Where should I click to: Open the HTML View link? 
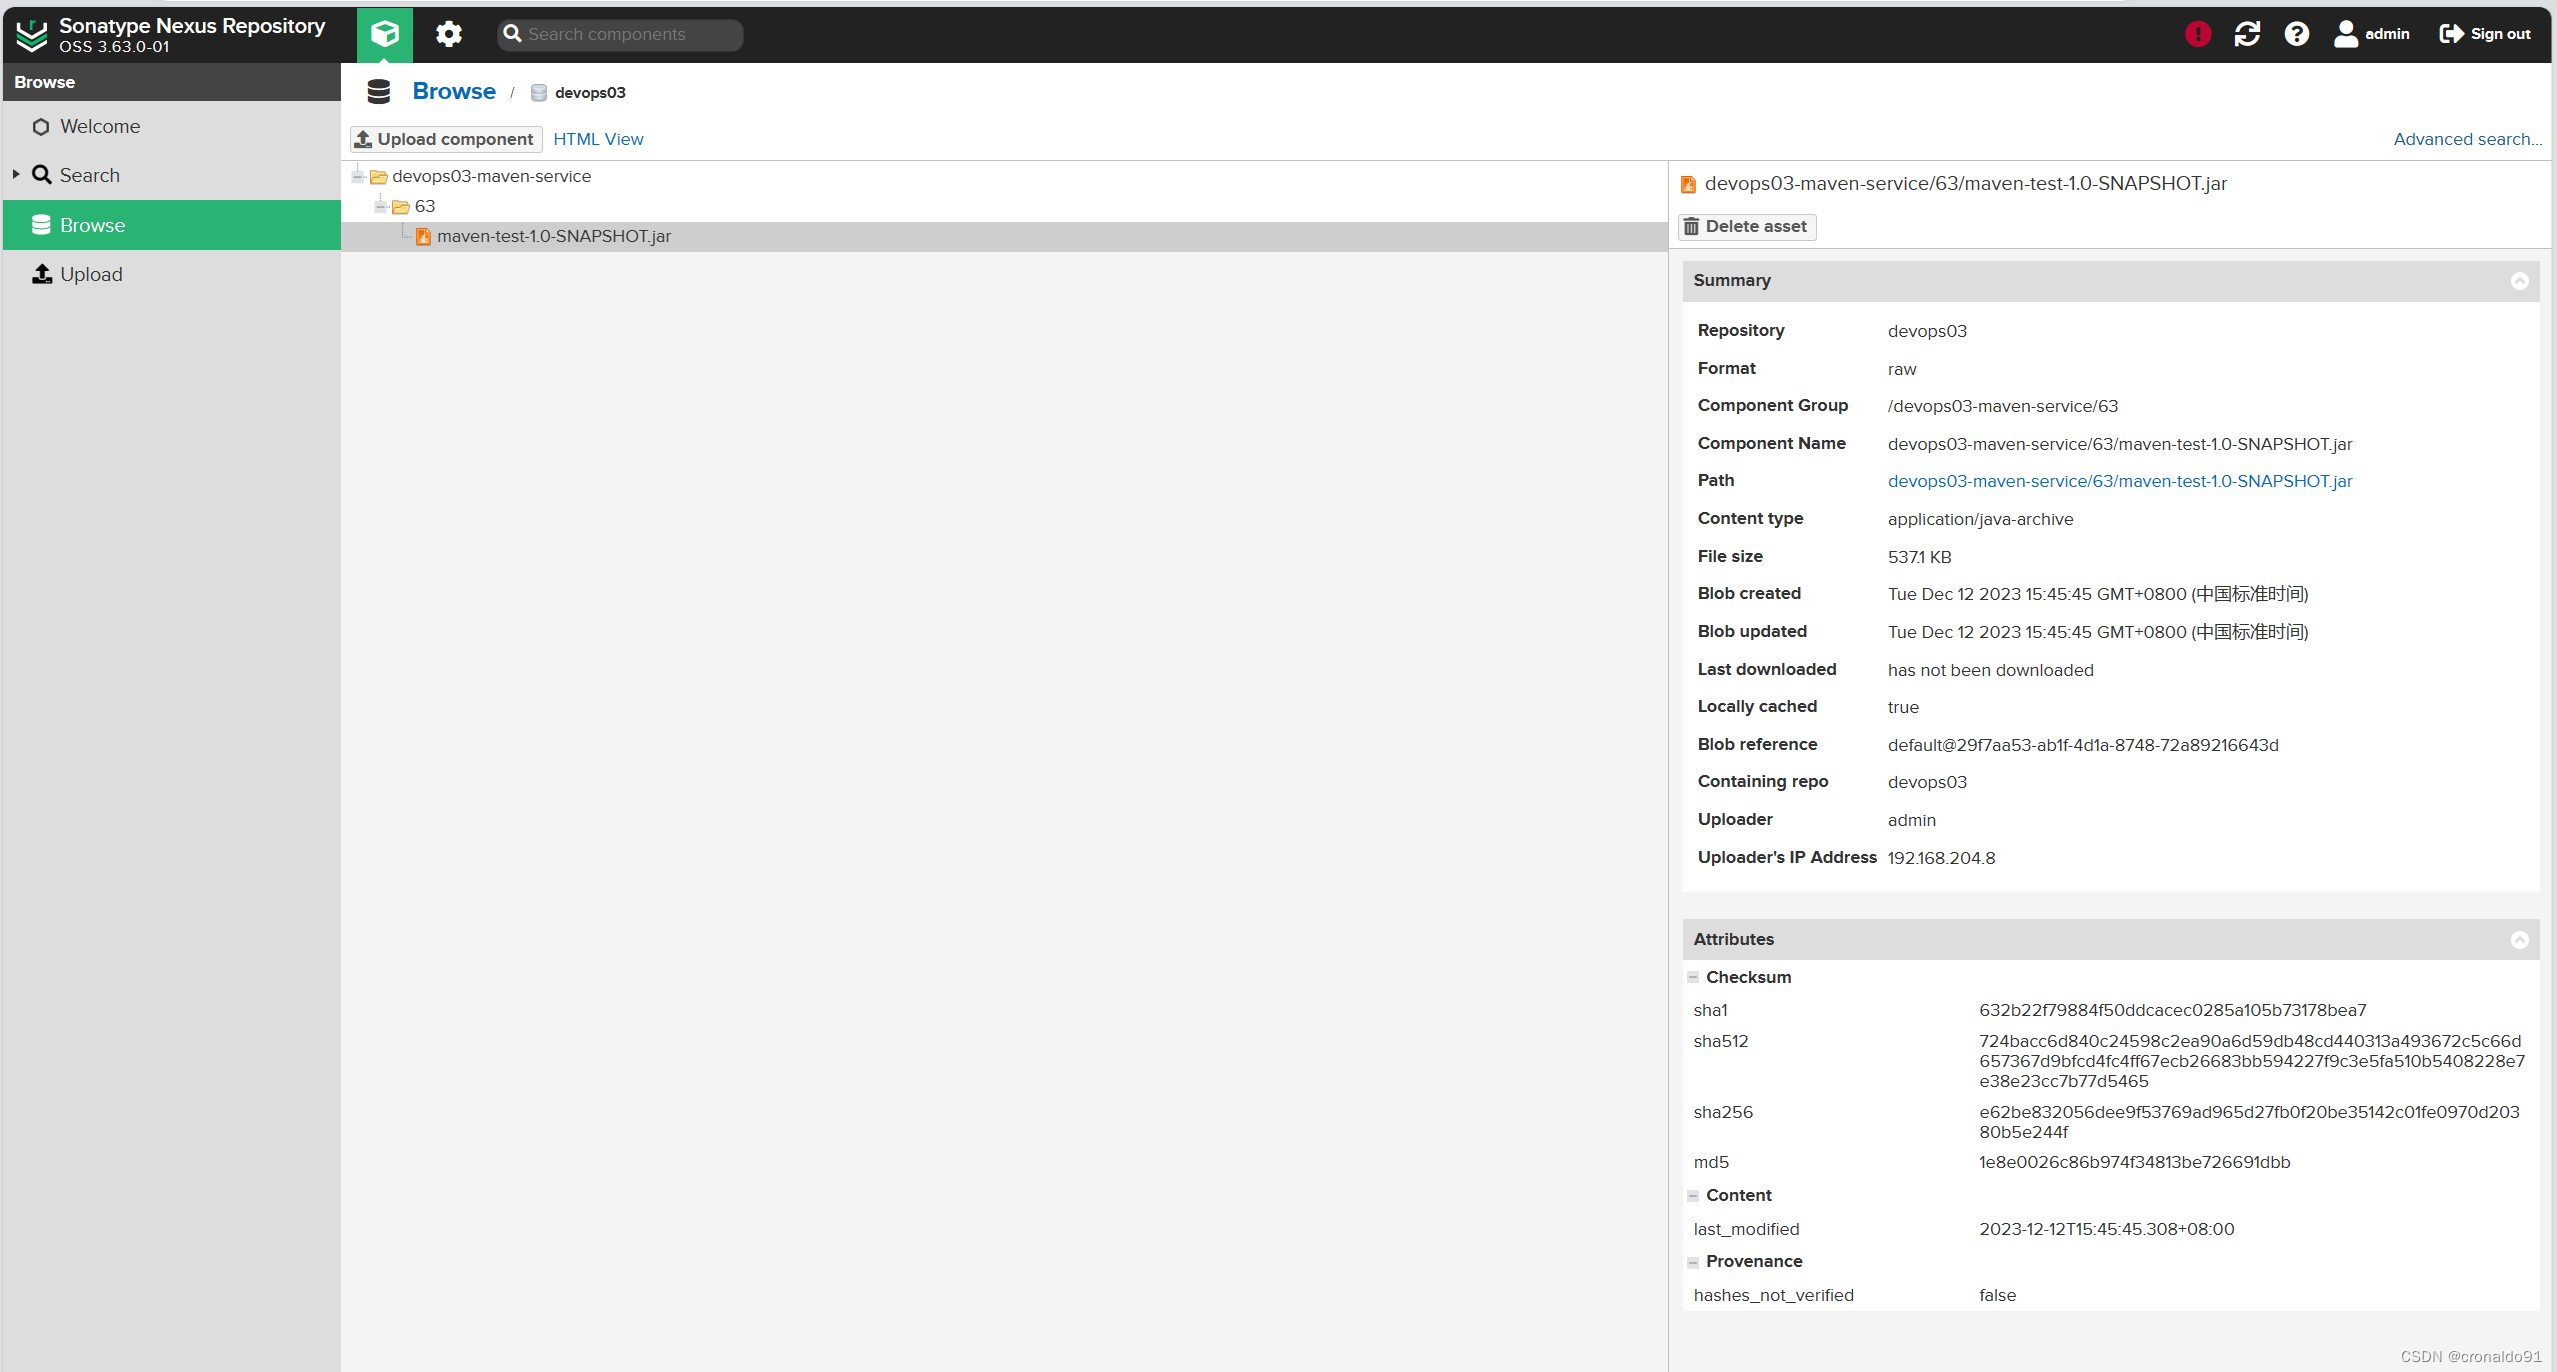[598, 139]
